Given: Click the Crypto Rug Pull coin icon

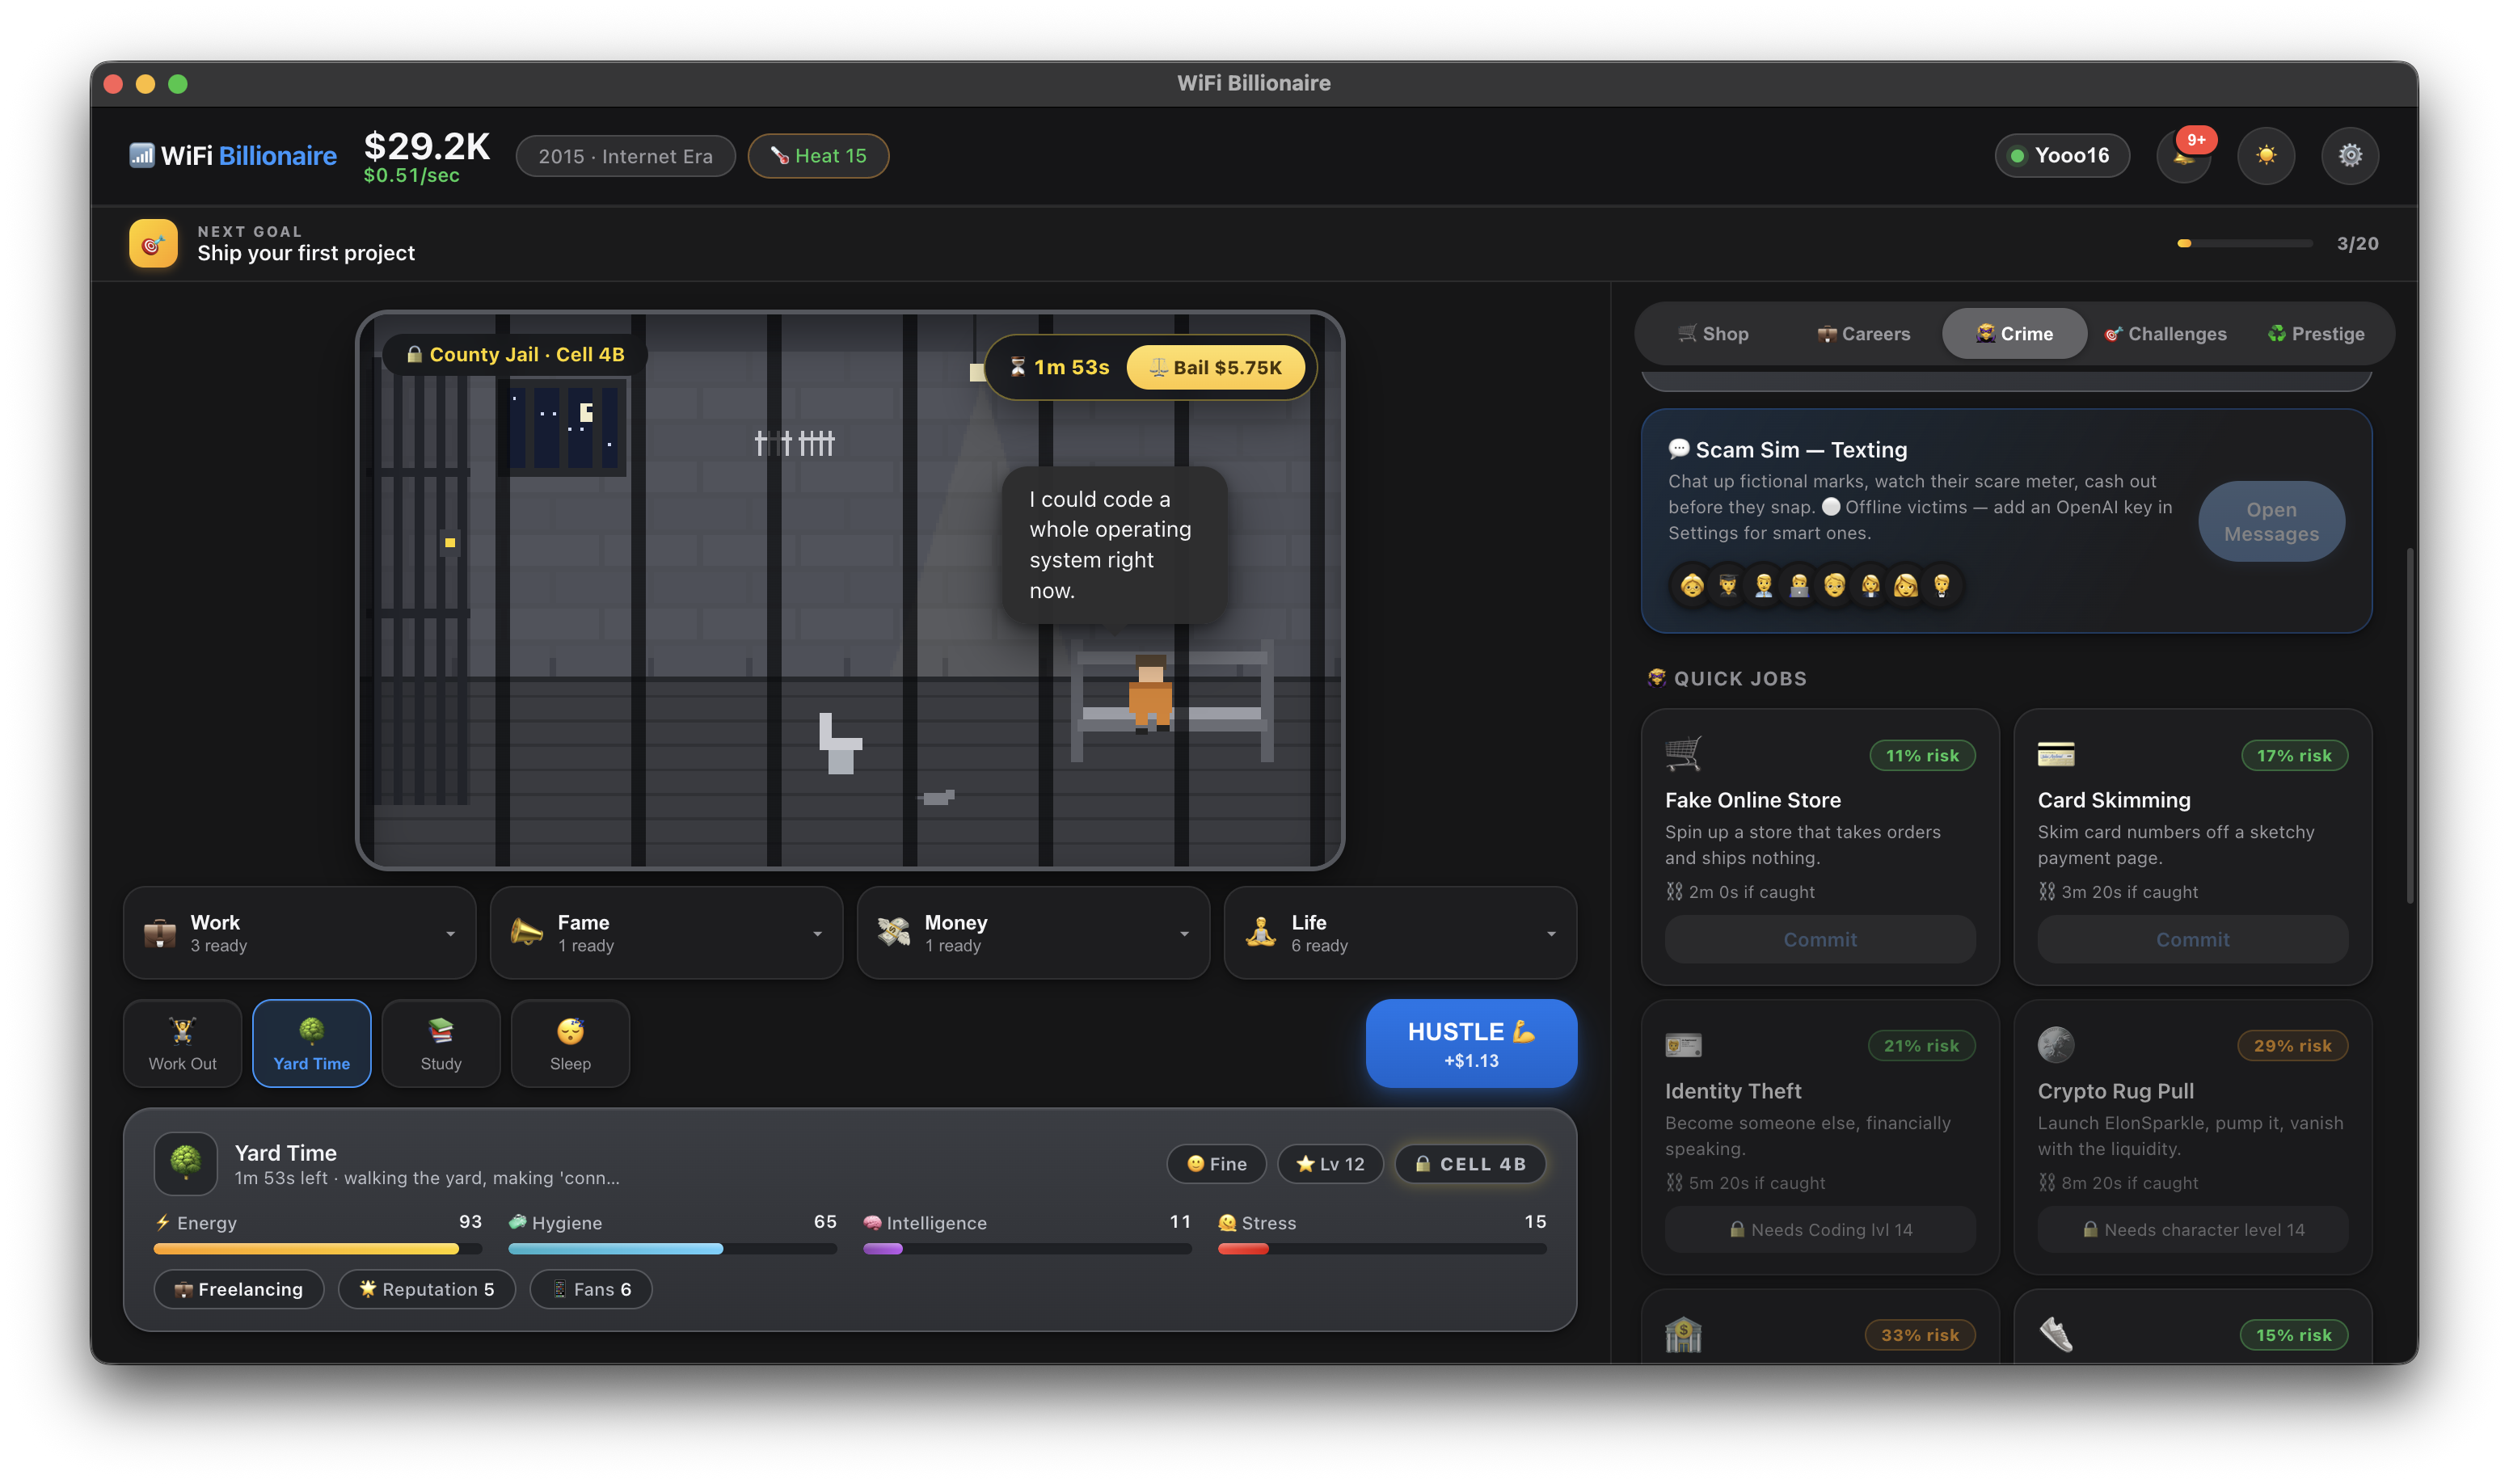Looking at the screenshot, I should click(2056, 1045).
